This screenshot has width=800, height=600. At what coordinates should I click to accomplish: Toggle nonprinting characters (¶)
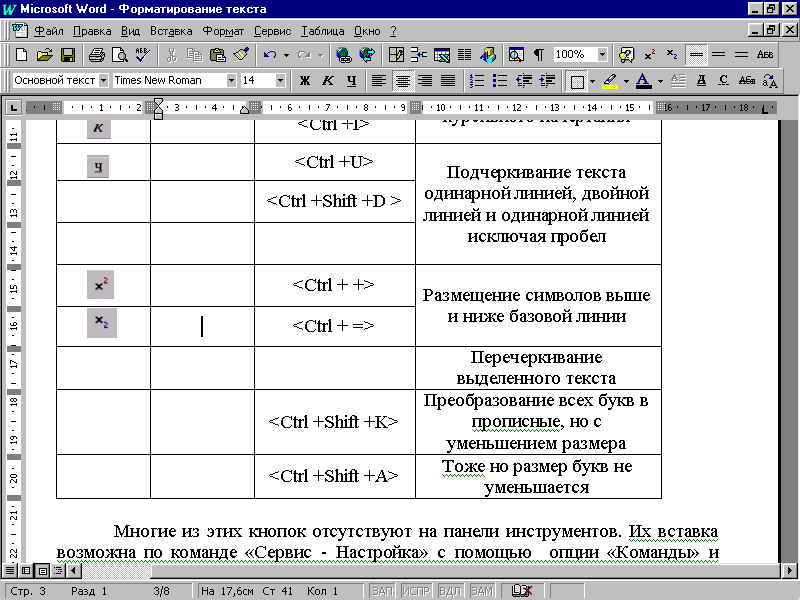[x=539, y=54]
